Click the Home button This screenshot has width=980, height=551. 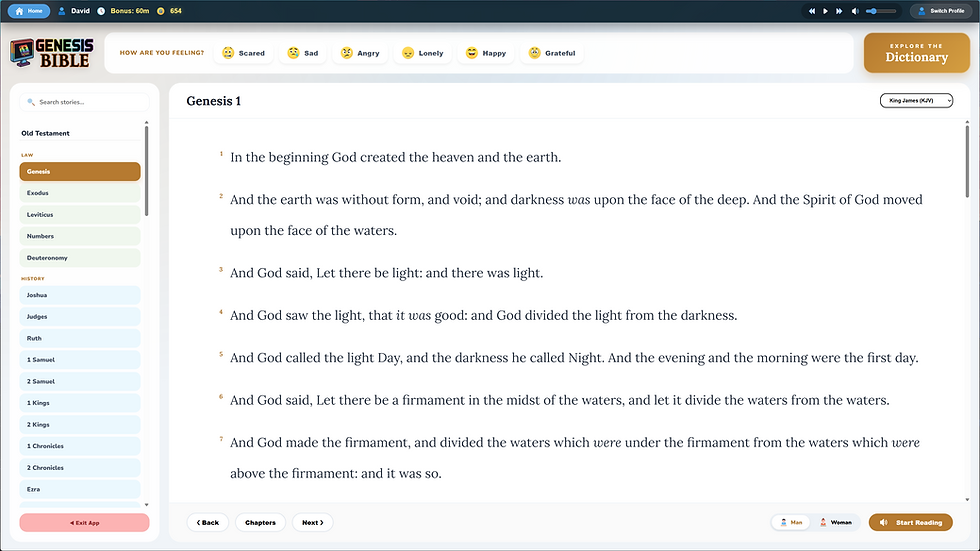coord(29,11)
